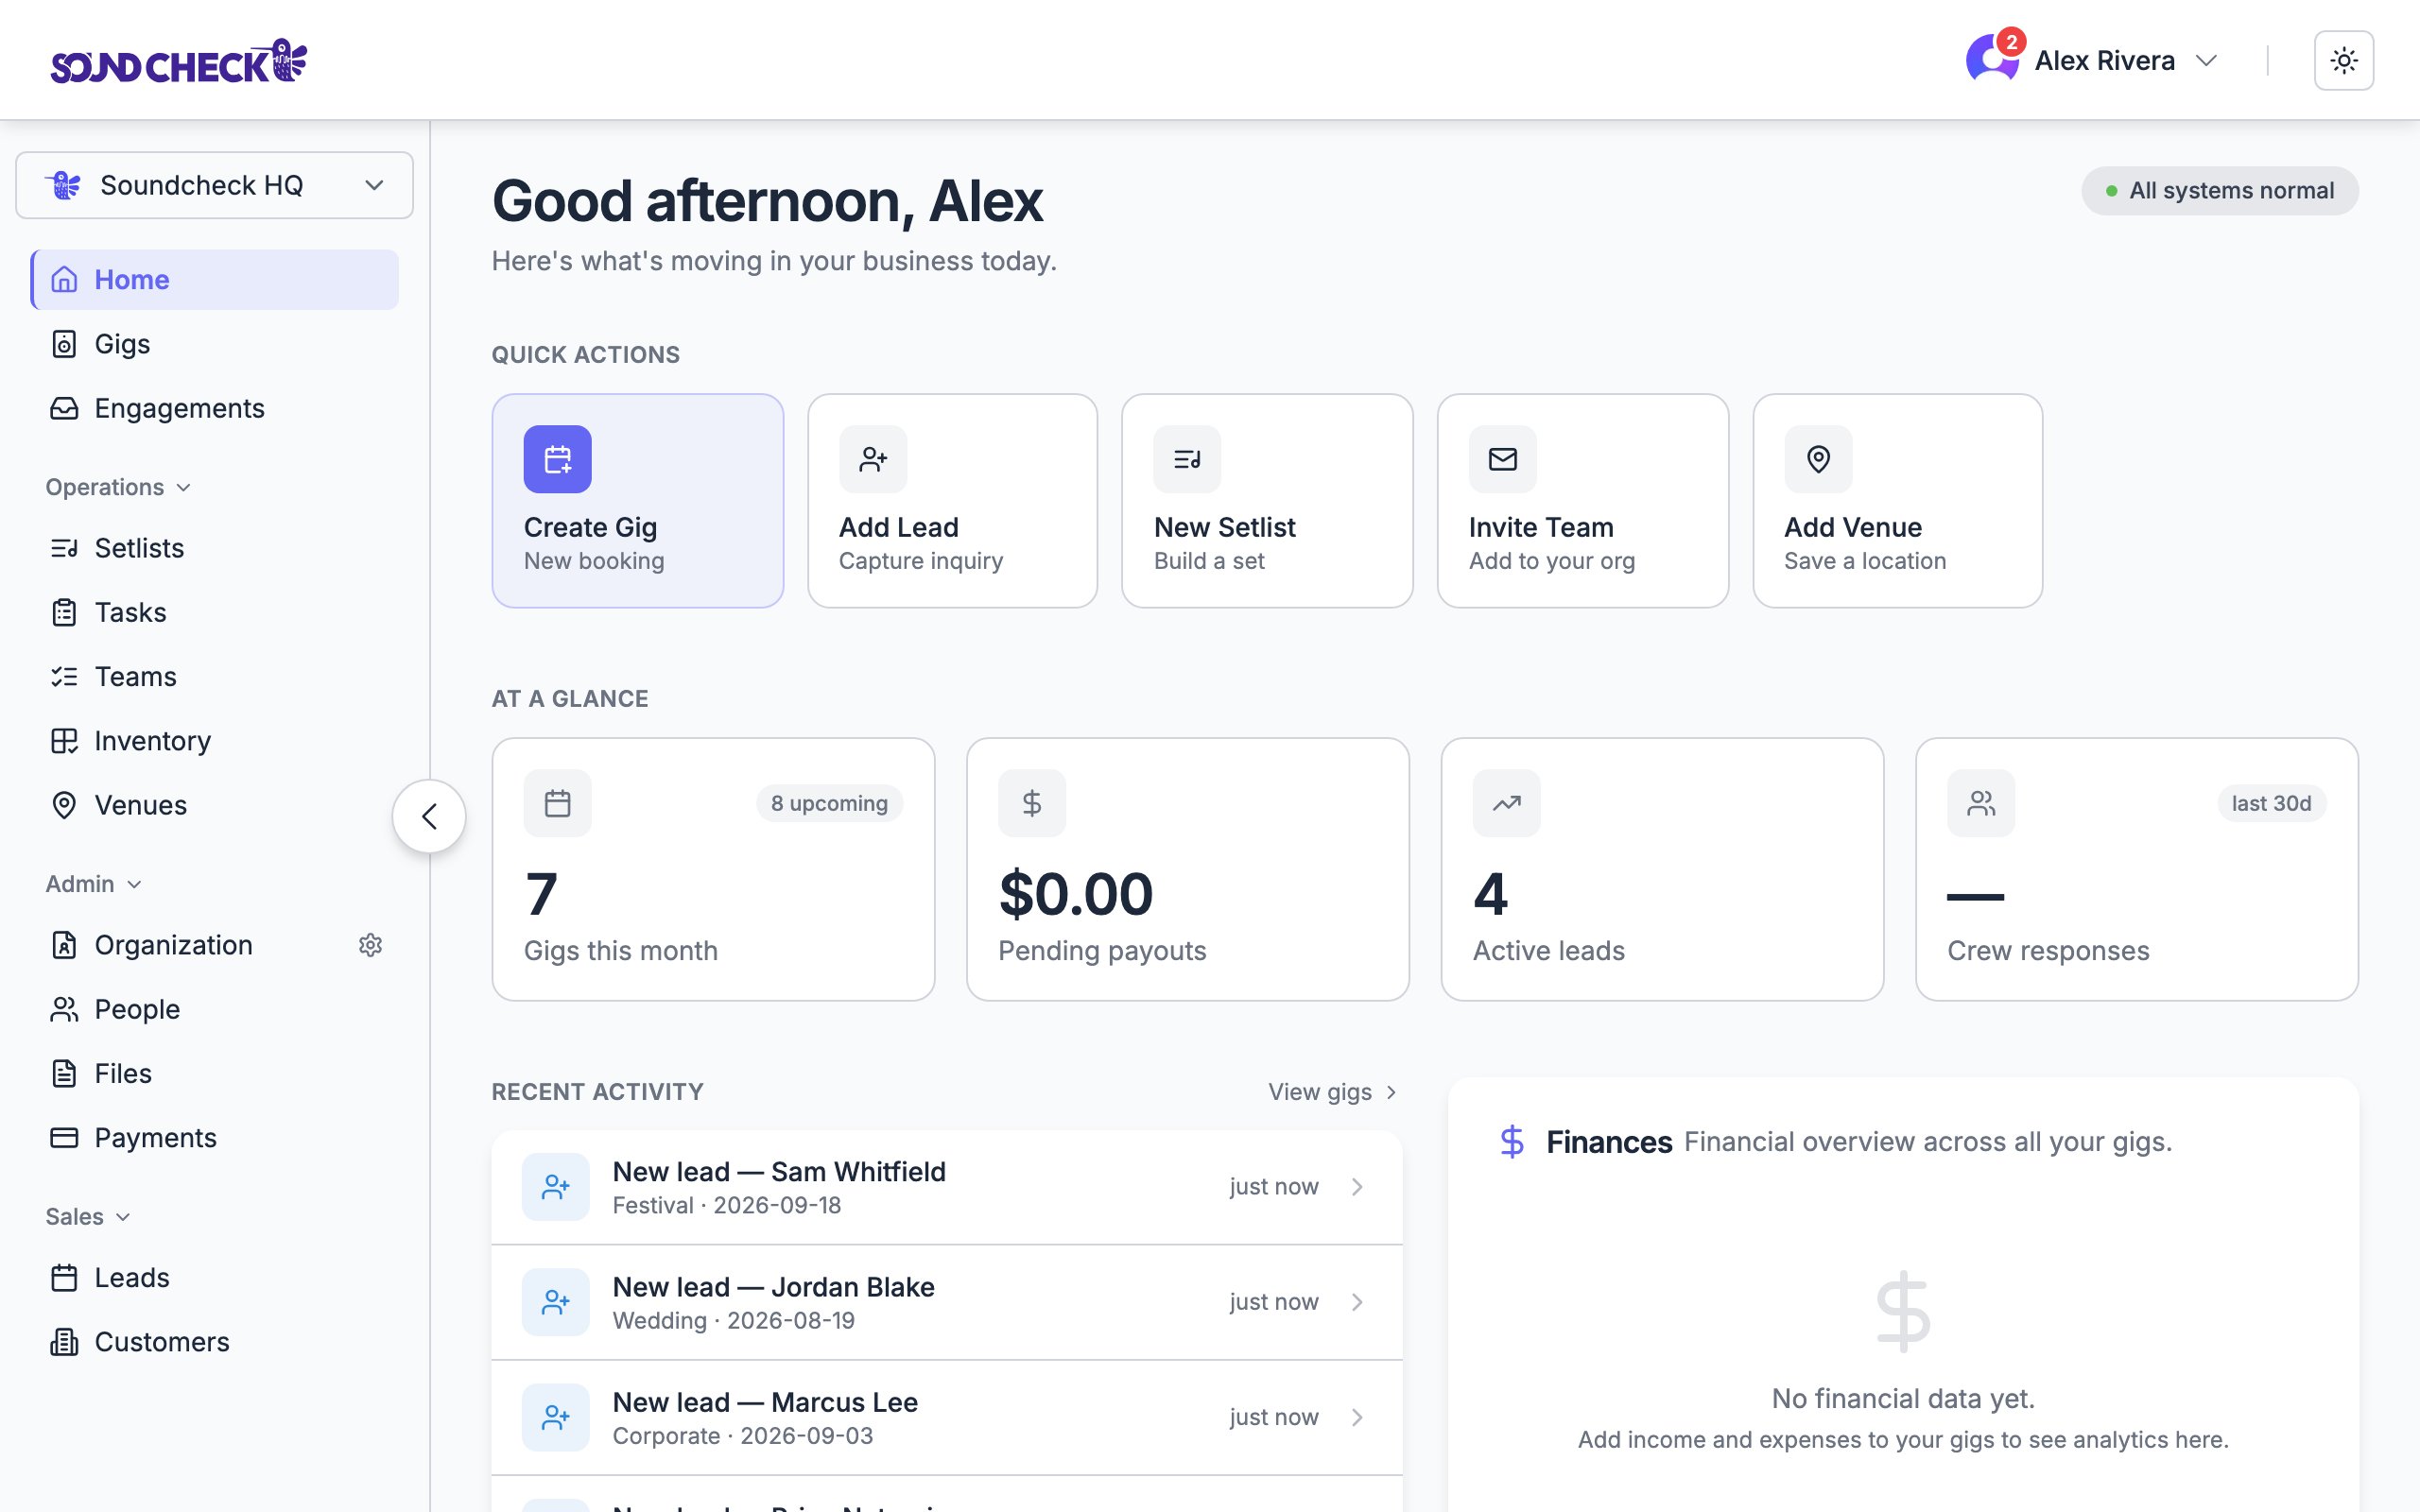Click the Finances dollar icon in panel header
Image resolution: width=2420 pixels, height=1512 pixels.
coord(1512,1141)
